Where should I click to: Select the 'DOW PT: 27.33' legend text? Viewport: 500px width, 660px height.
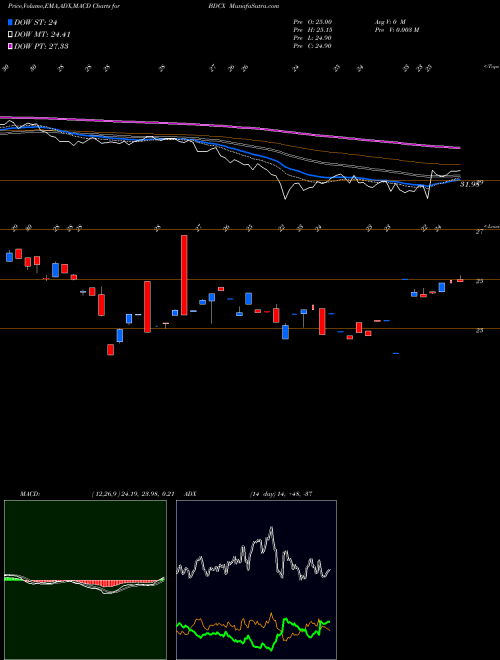[41, 46]
